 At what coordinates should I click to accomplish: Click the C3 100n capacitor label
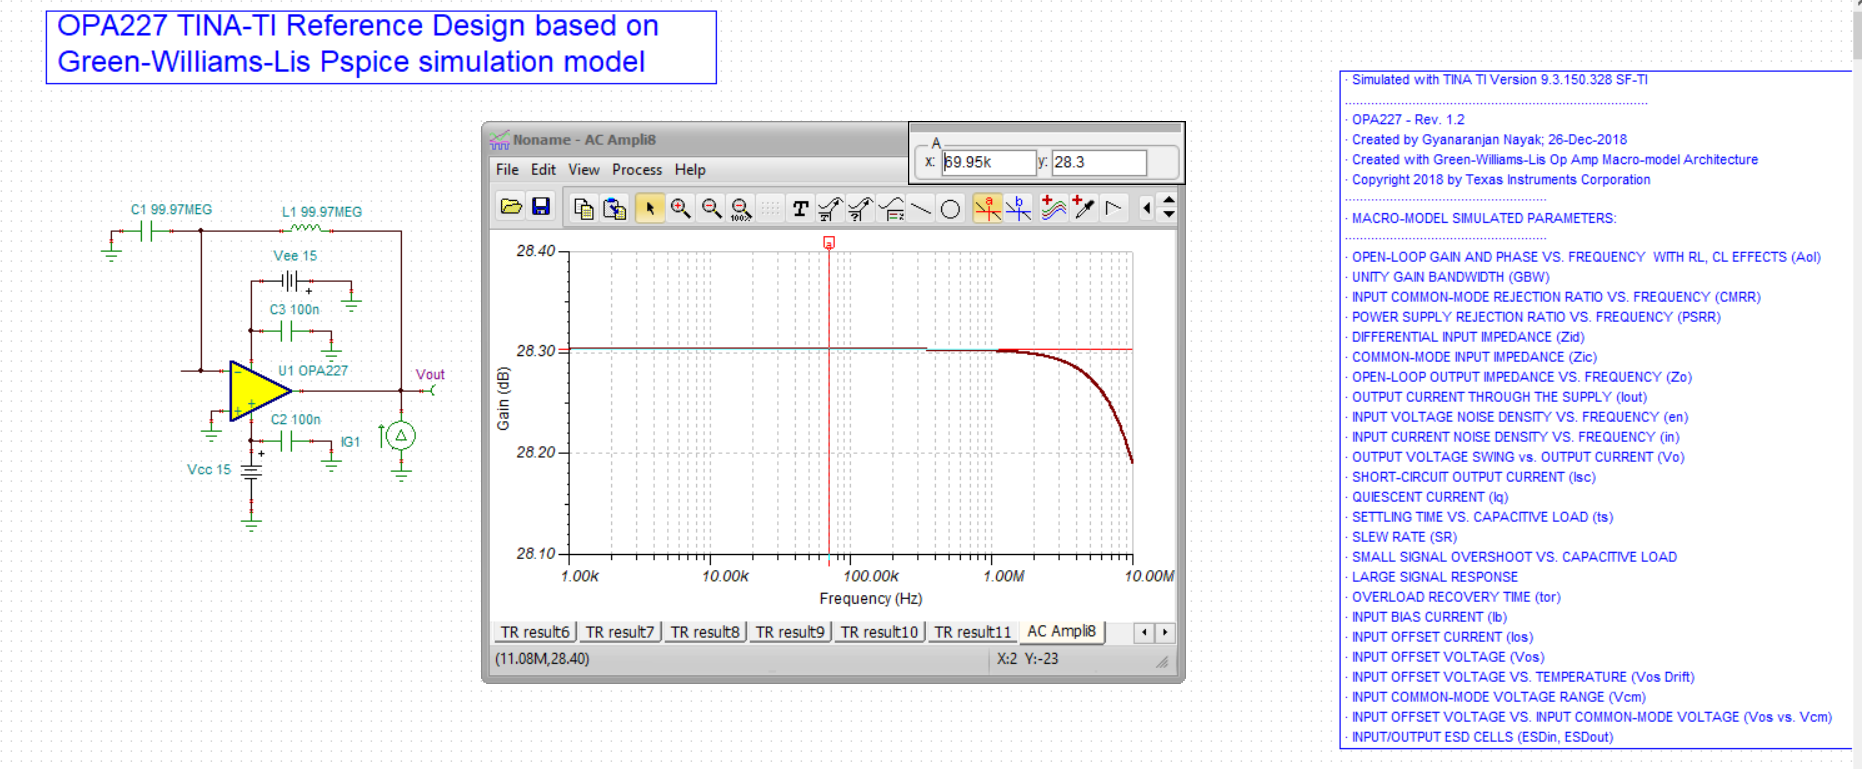coord(295,310)
